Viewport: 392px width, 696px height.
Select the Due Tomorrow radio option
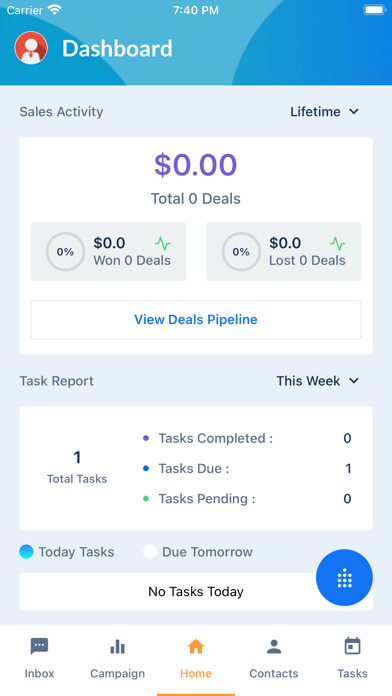(150, 552)
